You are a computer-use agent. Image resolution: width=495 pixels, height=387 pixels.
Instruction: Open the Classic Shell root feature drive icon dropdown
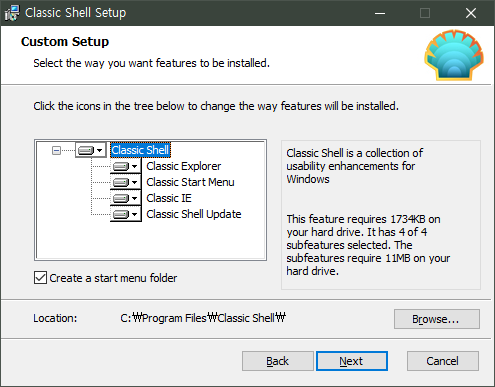coord(90,150)
